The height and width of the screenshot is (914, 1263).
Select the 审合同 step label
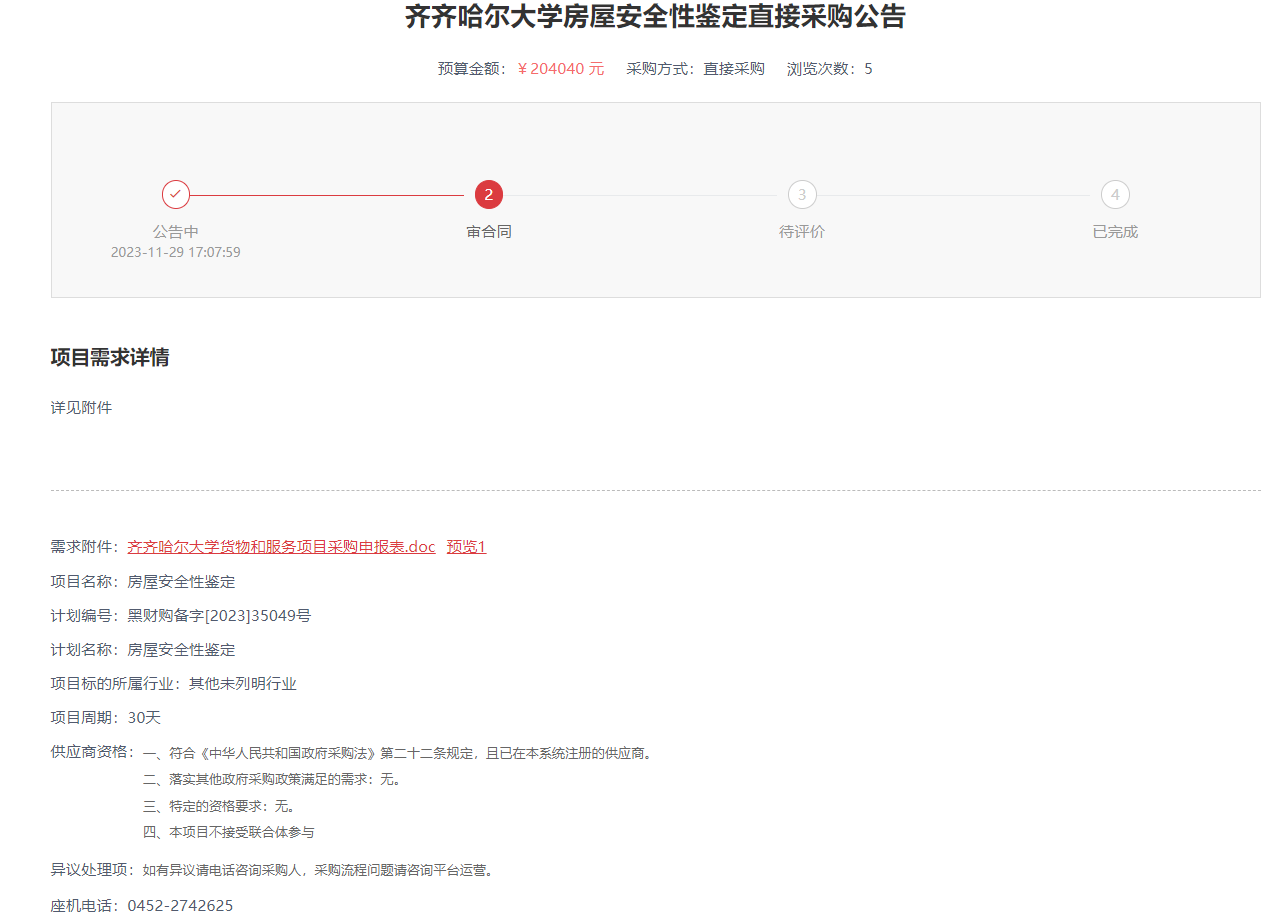click(x=489, y=232)
